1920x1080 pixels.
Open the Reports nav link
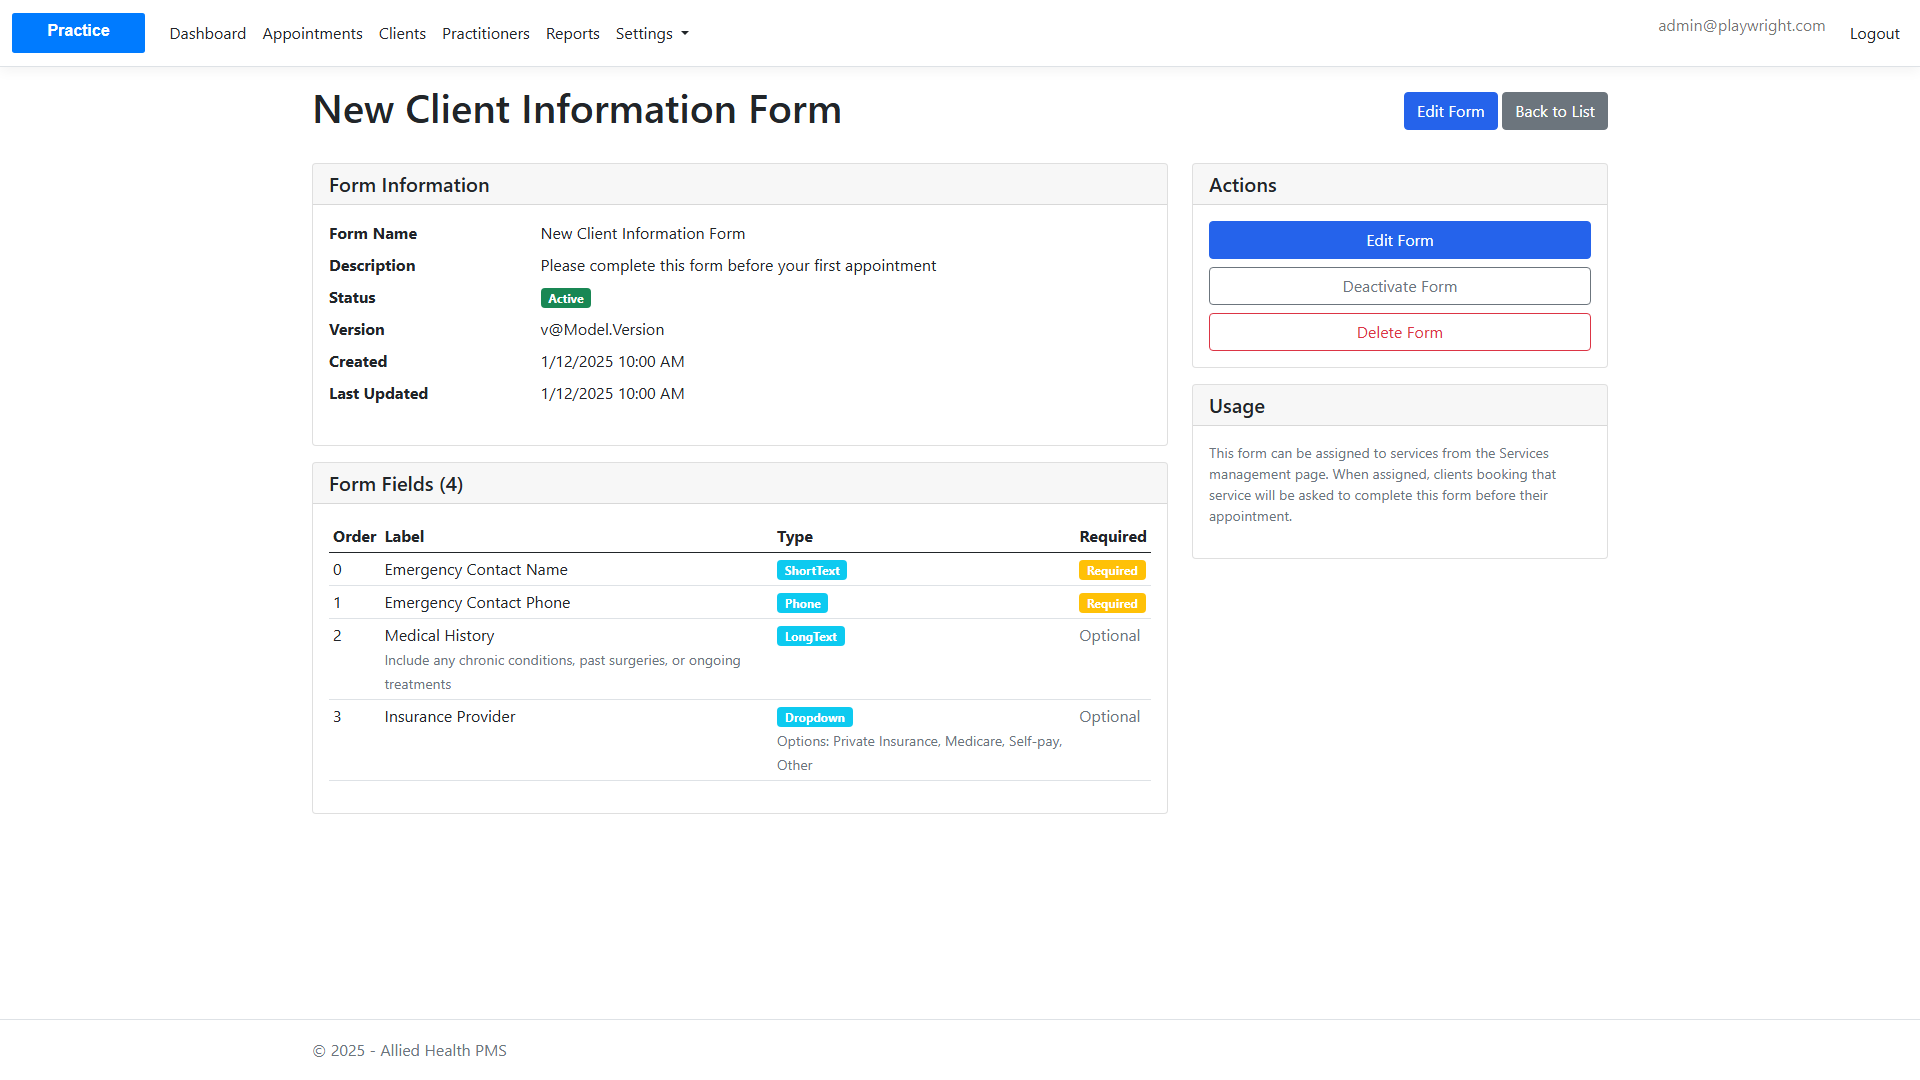[x=573, y=33]
